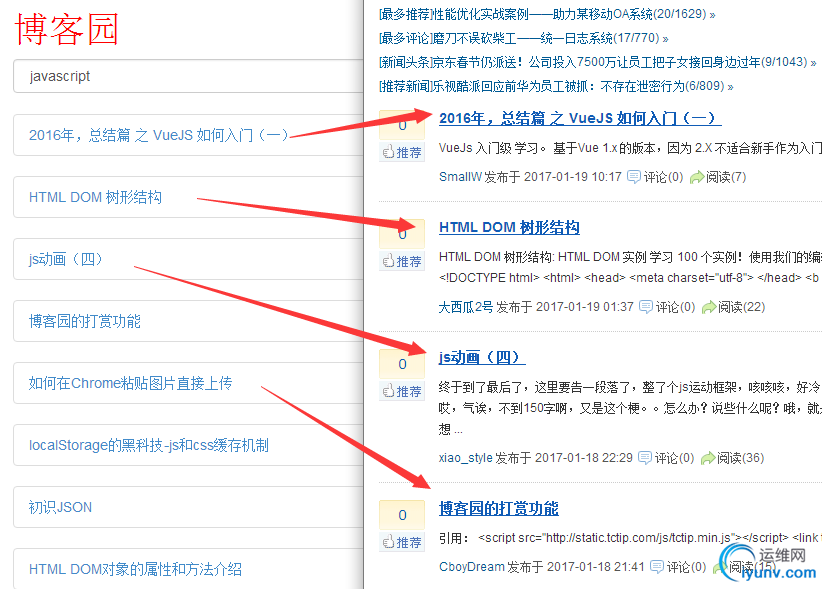Click the summary starting "VueJs 入门级 学习"

coord(630,148)
